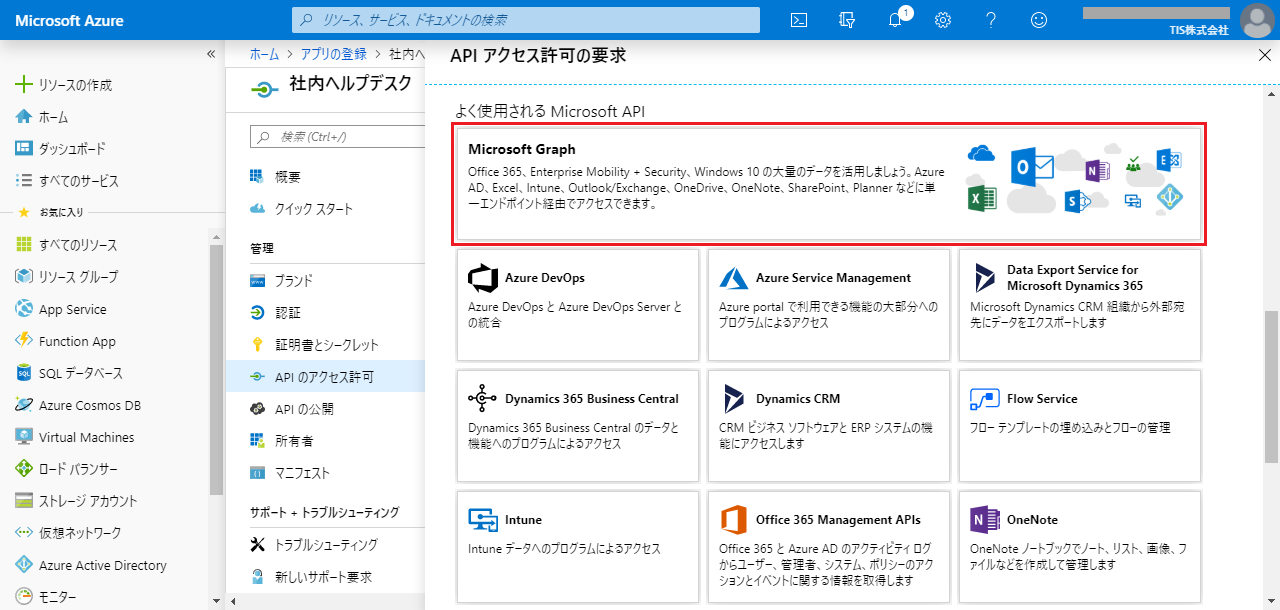Image resolution: width=1280 pixels, height=610 pixels.
Task: Click the top global search box
Action: [526, 20]
